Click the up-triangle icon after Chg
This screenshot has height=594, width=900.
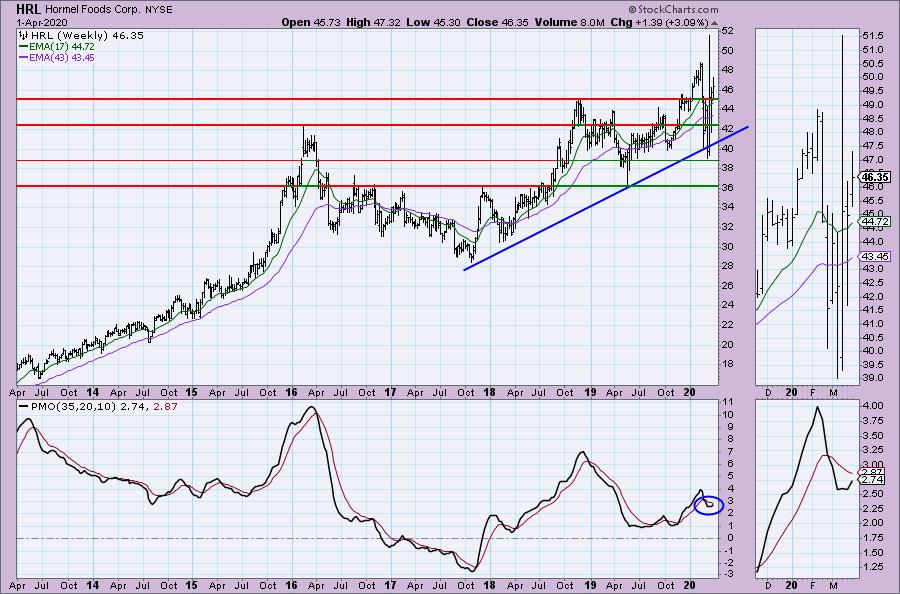[x=714, y=23]
